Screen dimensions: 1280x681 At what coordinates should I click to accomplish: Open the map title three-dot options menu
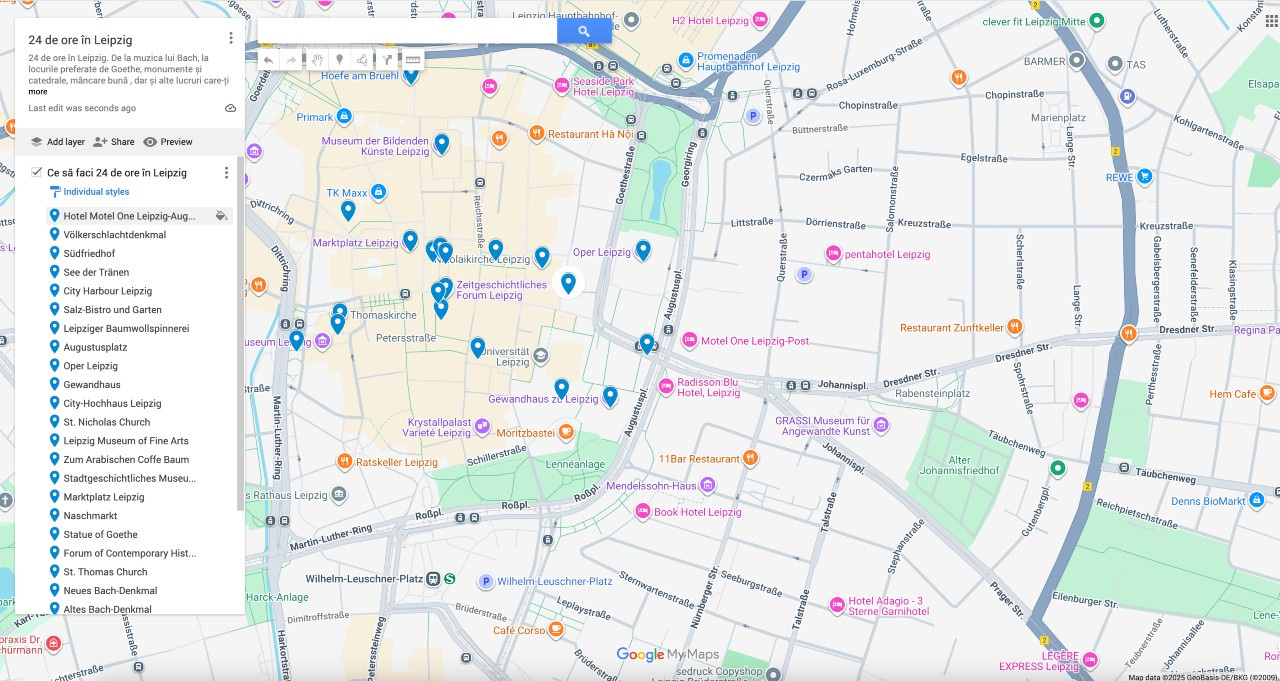click(231, 38)
